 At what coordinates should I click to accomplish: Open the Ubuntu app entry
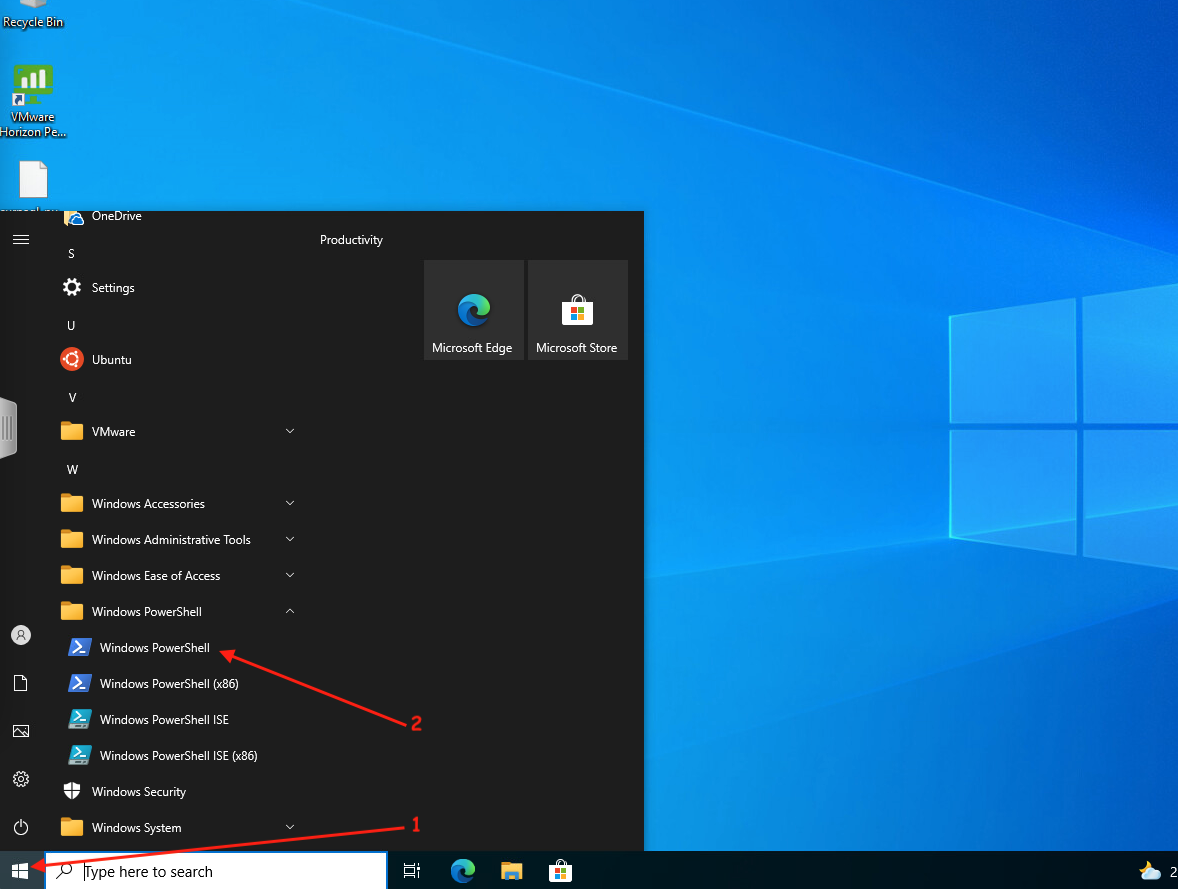[111, 360]
